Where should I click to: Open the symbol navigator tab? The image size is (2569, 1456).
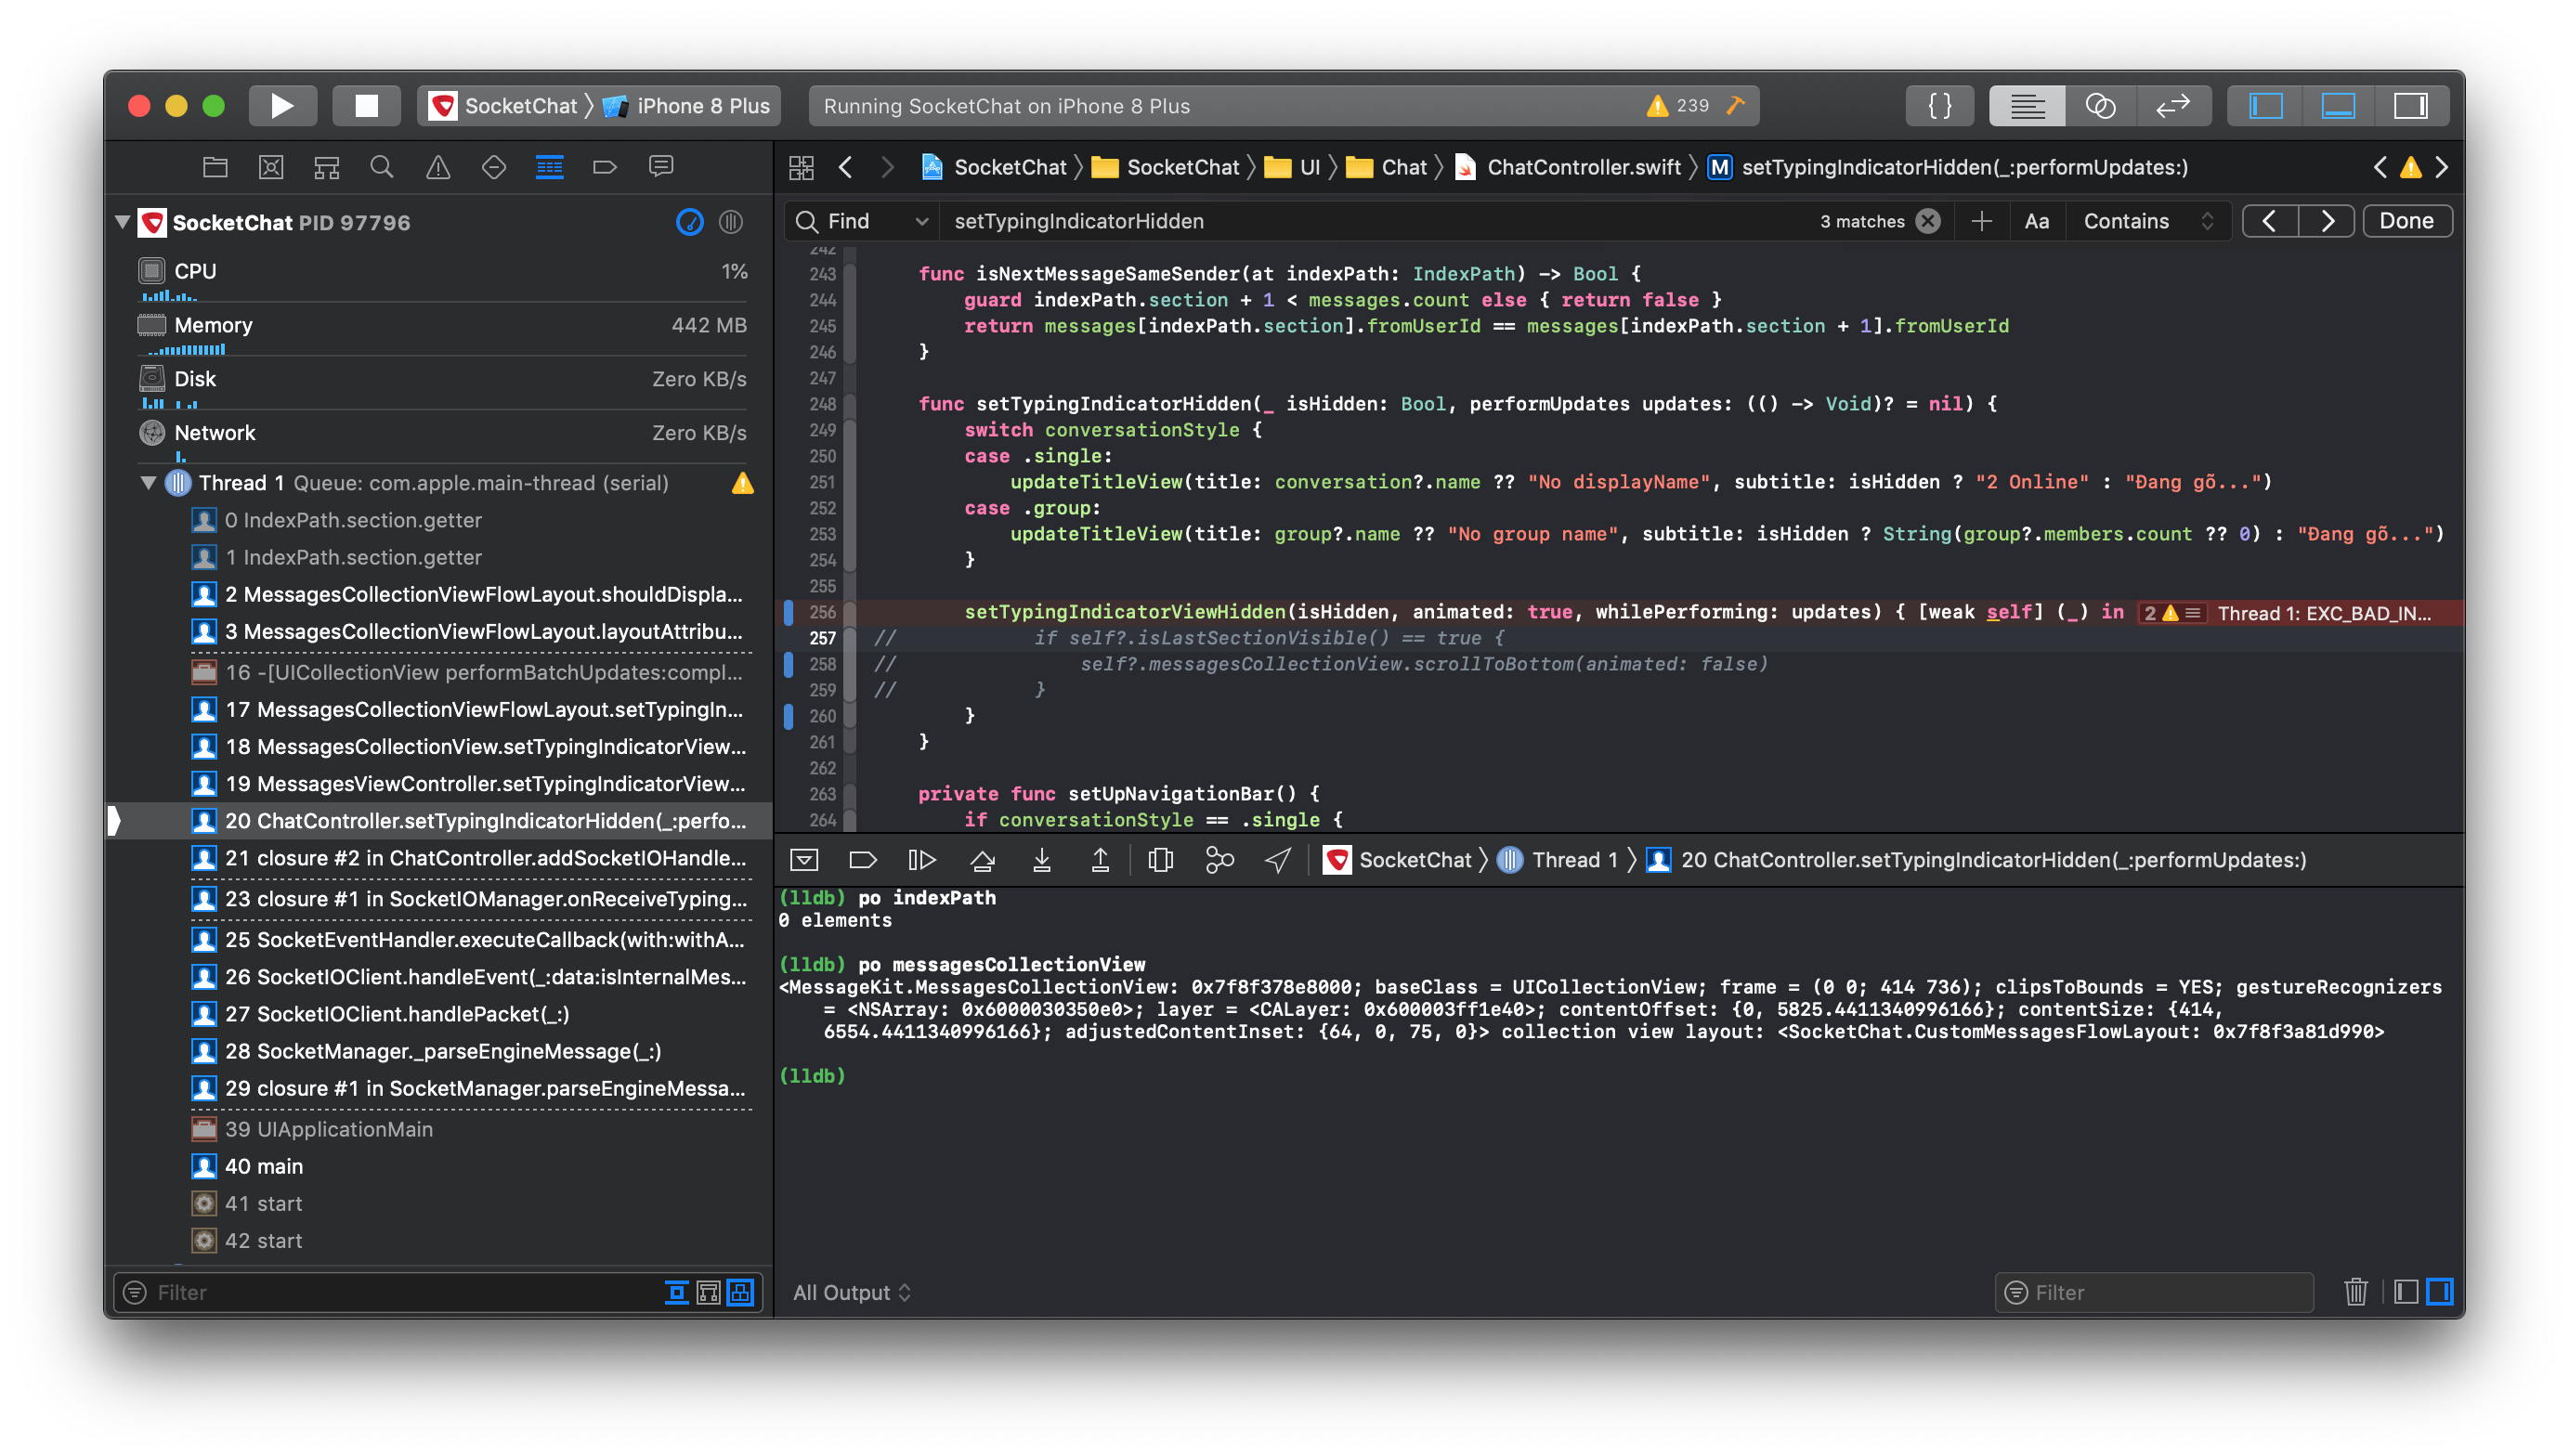(x=327, y=167)
